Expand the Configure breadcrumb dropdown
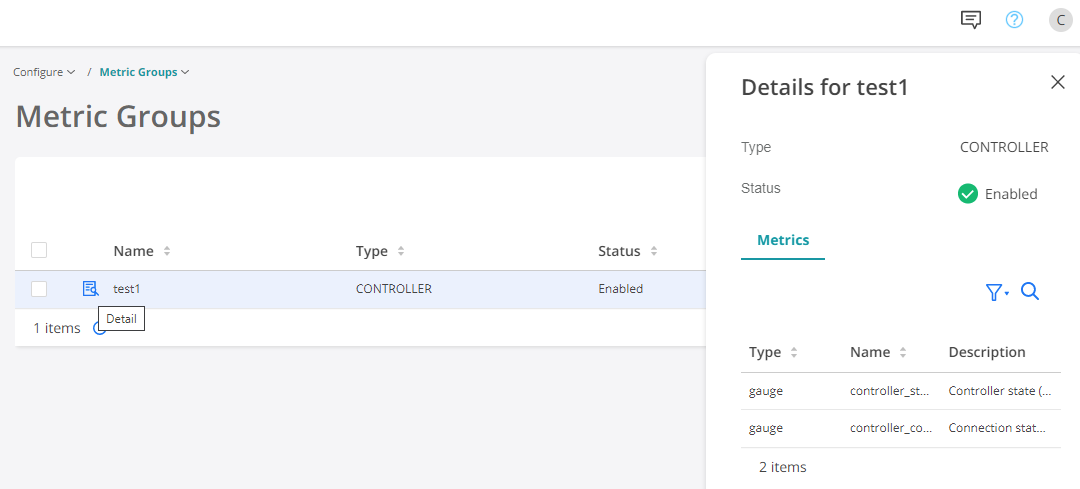Image resolution: width=1080 pixels, height=489 pixels. point(44,72)
